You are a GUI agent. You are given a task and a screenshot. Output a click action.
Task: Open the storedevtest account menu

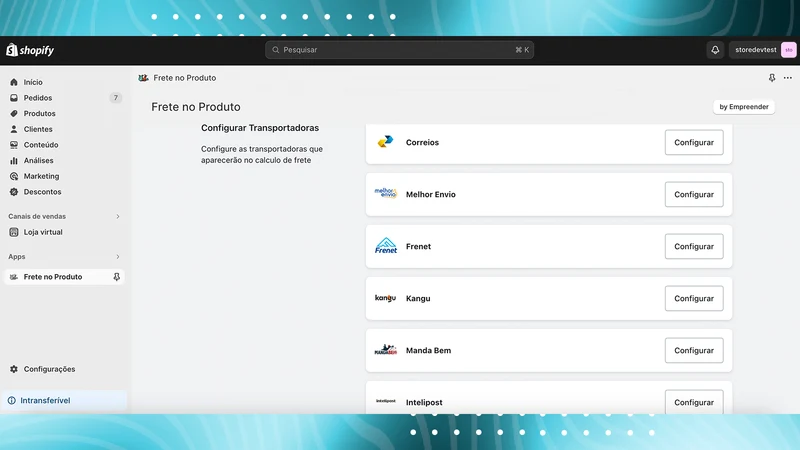click(763, 50)
